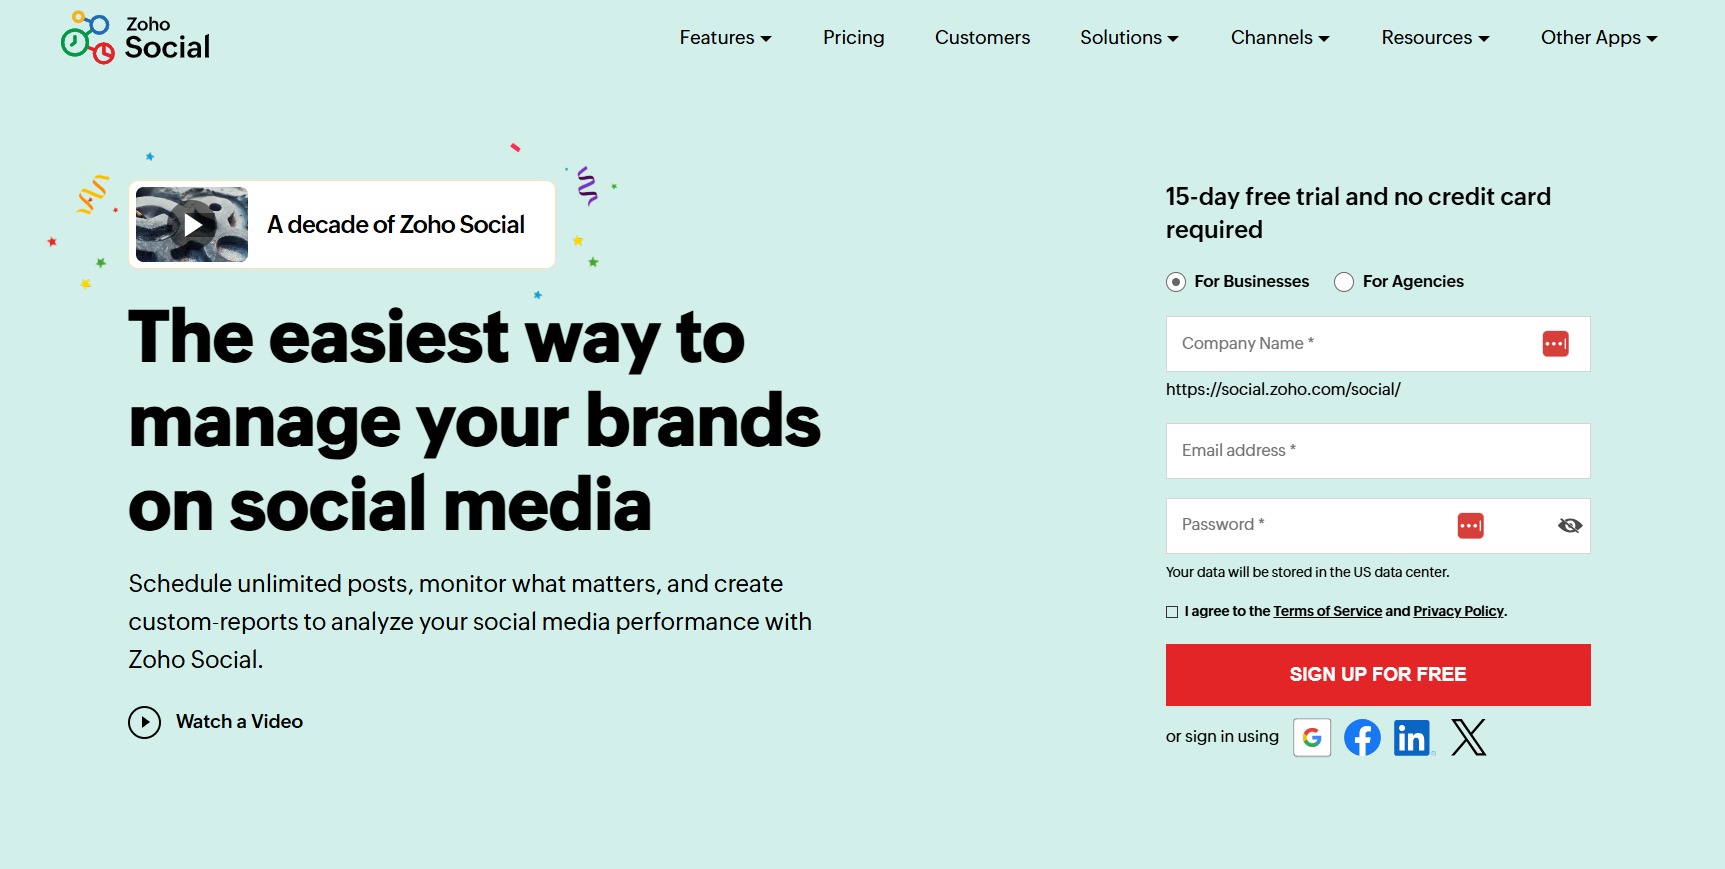1725x869 pixels.
Task: Click the SIGN UP FOR FREE button
Action: pos(1377,674)
